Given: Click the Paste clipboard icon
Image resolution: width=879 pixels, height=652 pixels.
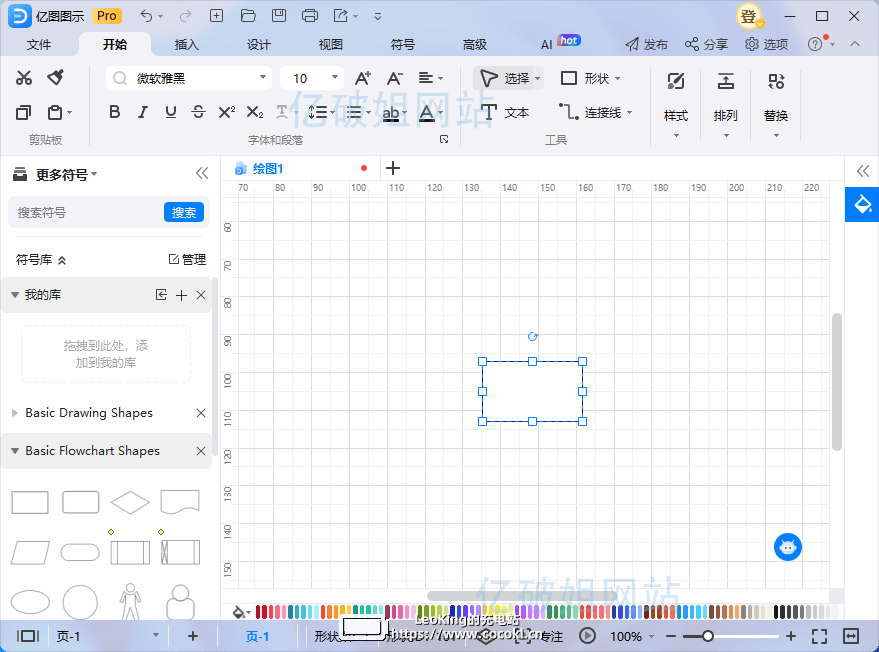Looking at the screenshot, I should pyautogui.click(x=55, y=113).
